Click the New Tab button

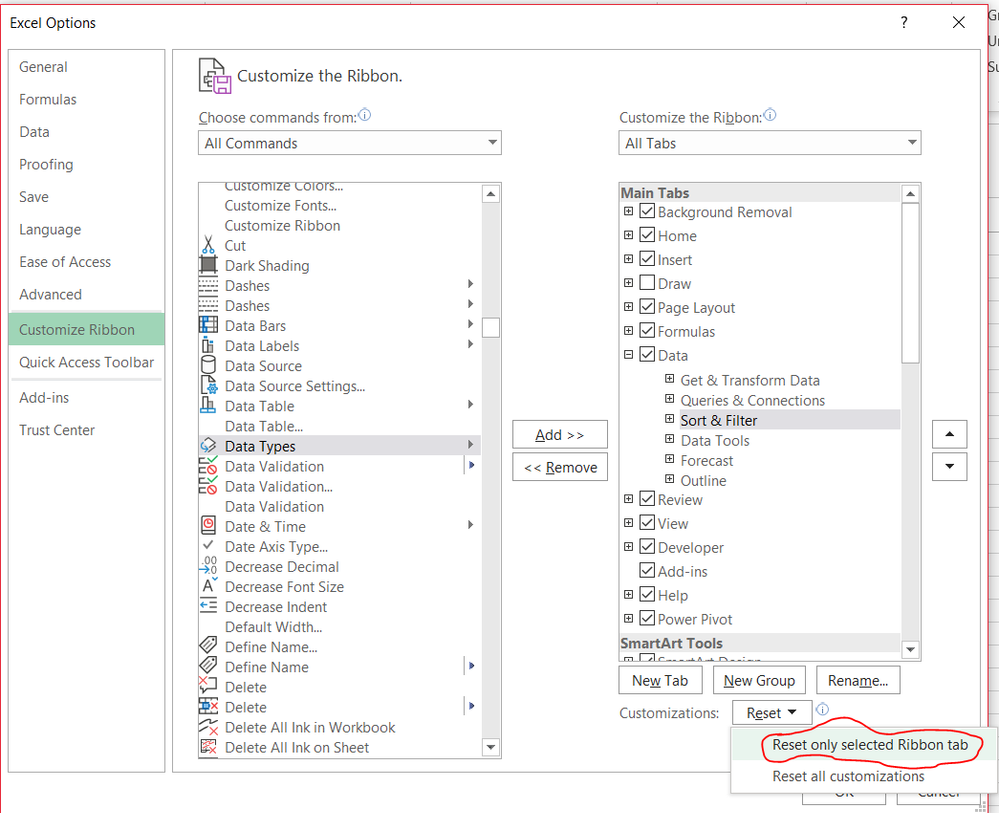[661, 680]
